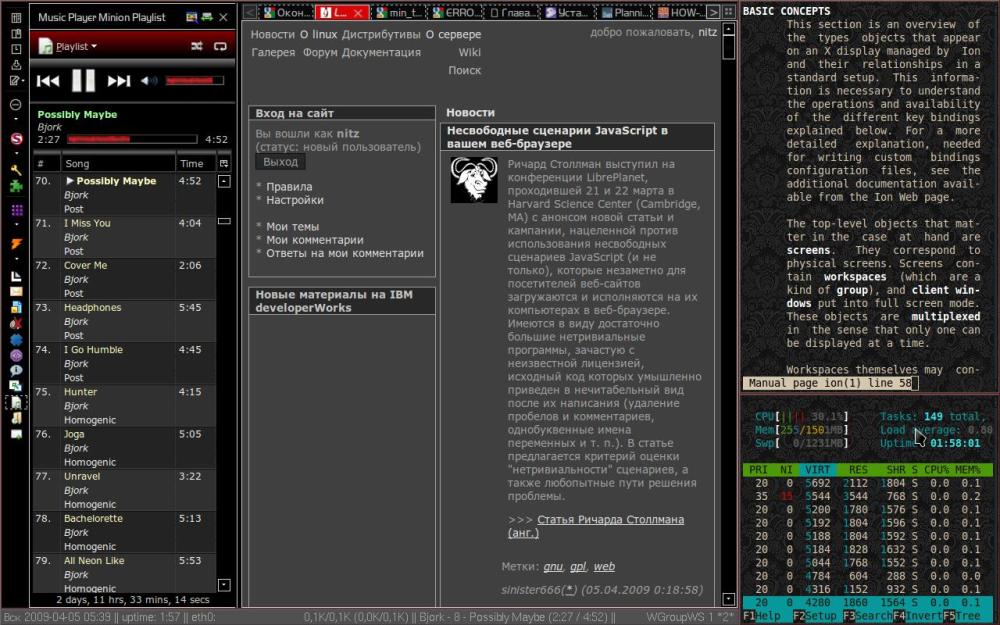Open the tab list grid button
This screenshot has width=1000, height=625.
[x=728, y=12]
